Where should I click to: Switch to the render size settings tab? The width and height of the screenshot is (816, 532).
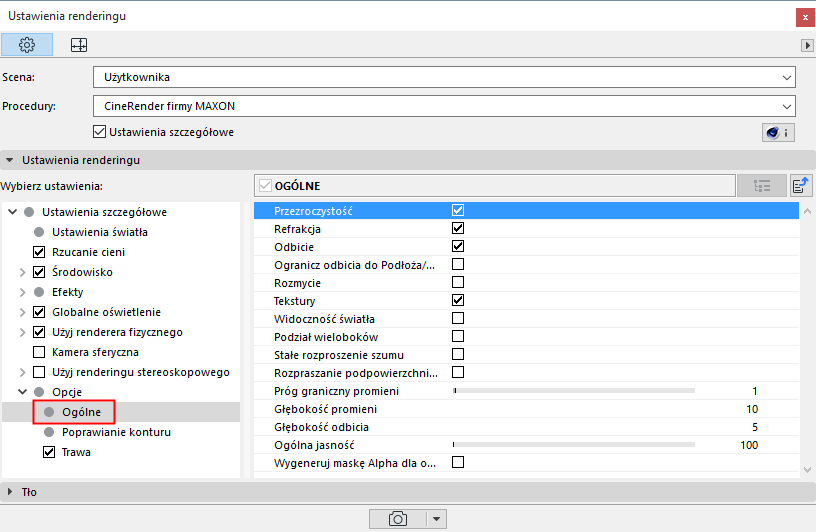click(79, 45)
